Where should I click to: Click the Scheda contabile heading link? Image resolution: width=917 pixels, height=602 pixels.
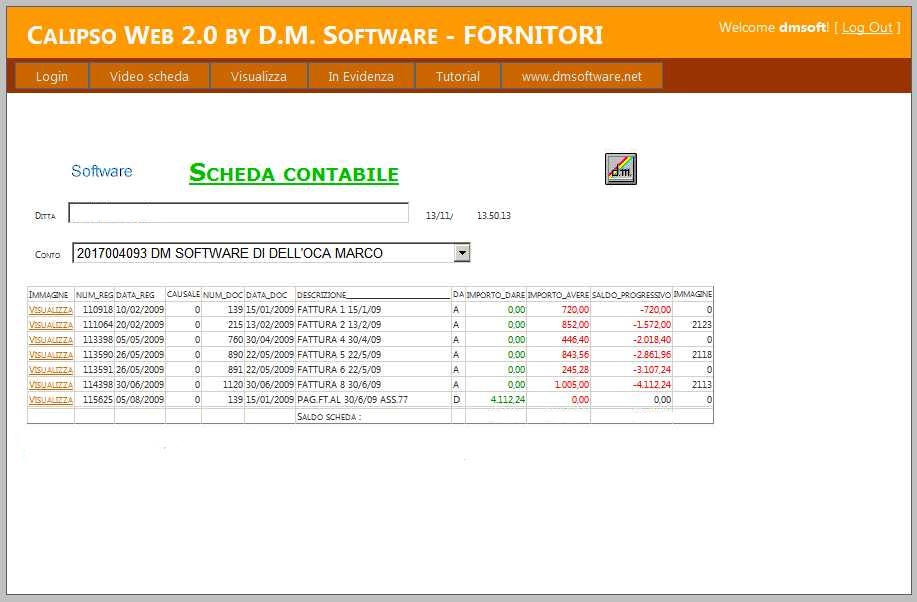coord(294,173)
